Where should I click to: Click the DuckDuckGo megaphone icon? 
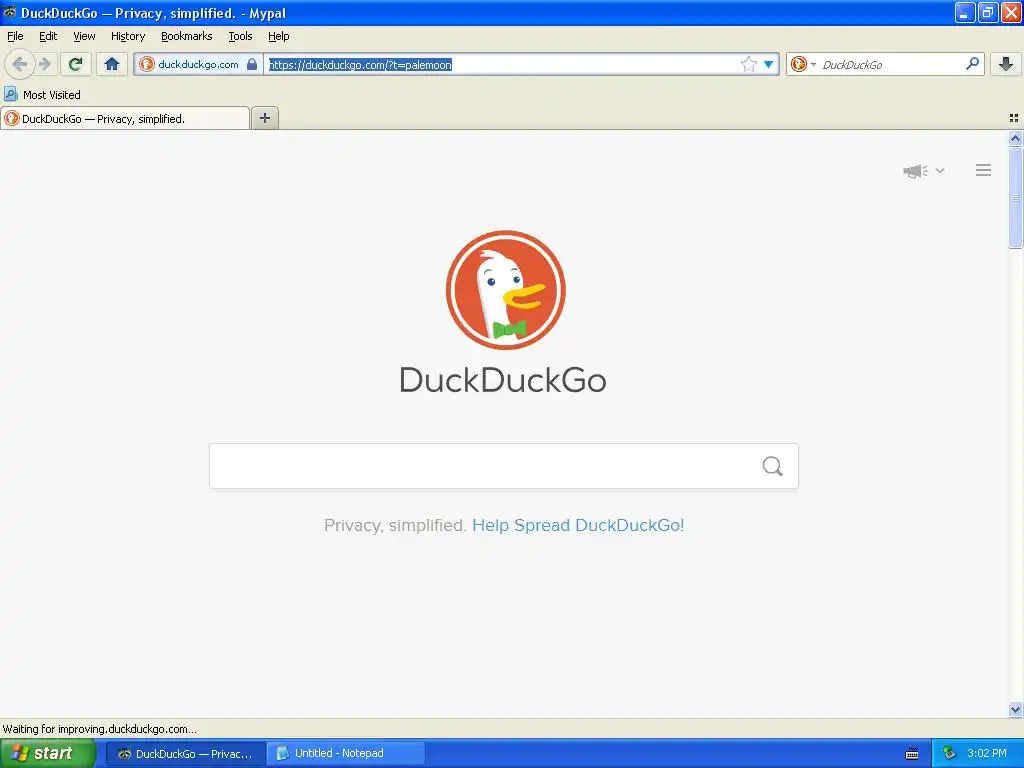point(916,171)
